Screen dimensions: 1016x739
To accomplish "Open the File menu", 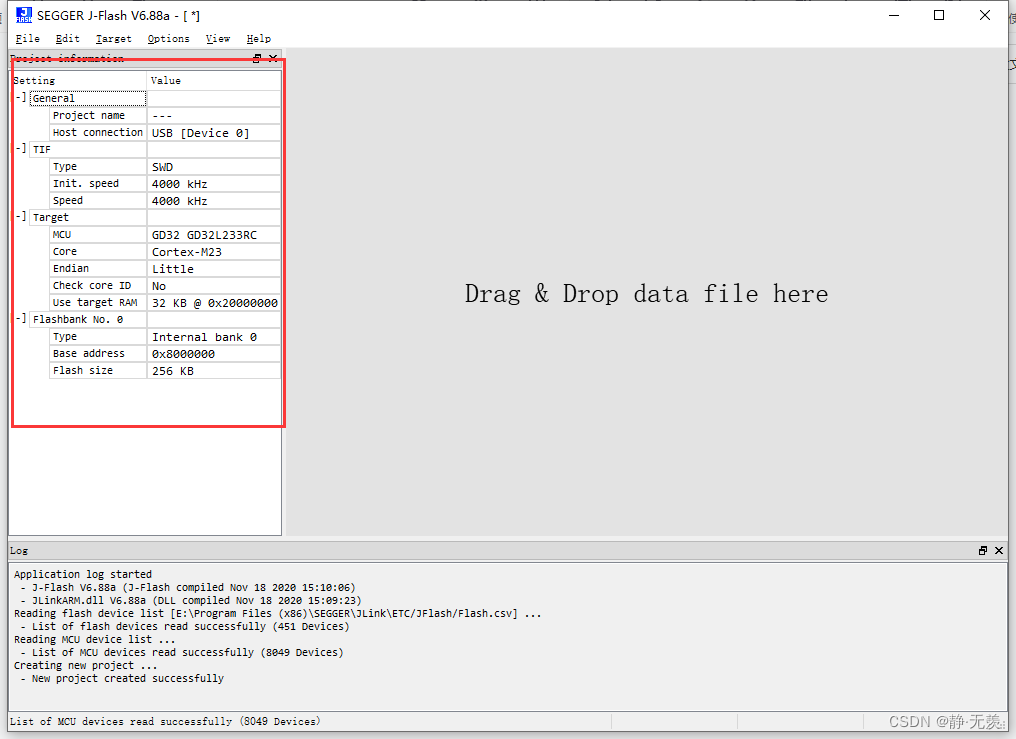I will (28, 39).
